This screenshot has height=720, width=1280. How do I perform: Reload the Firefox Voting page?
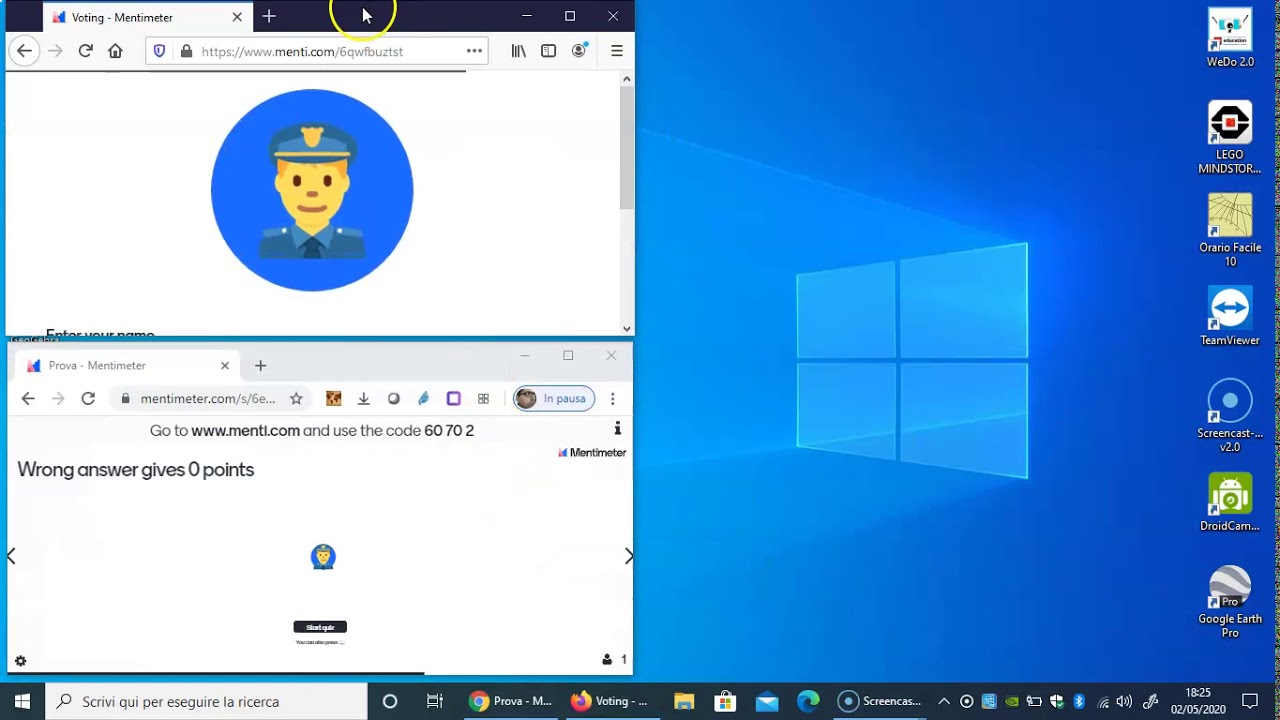coord(86,51)
